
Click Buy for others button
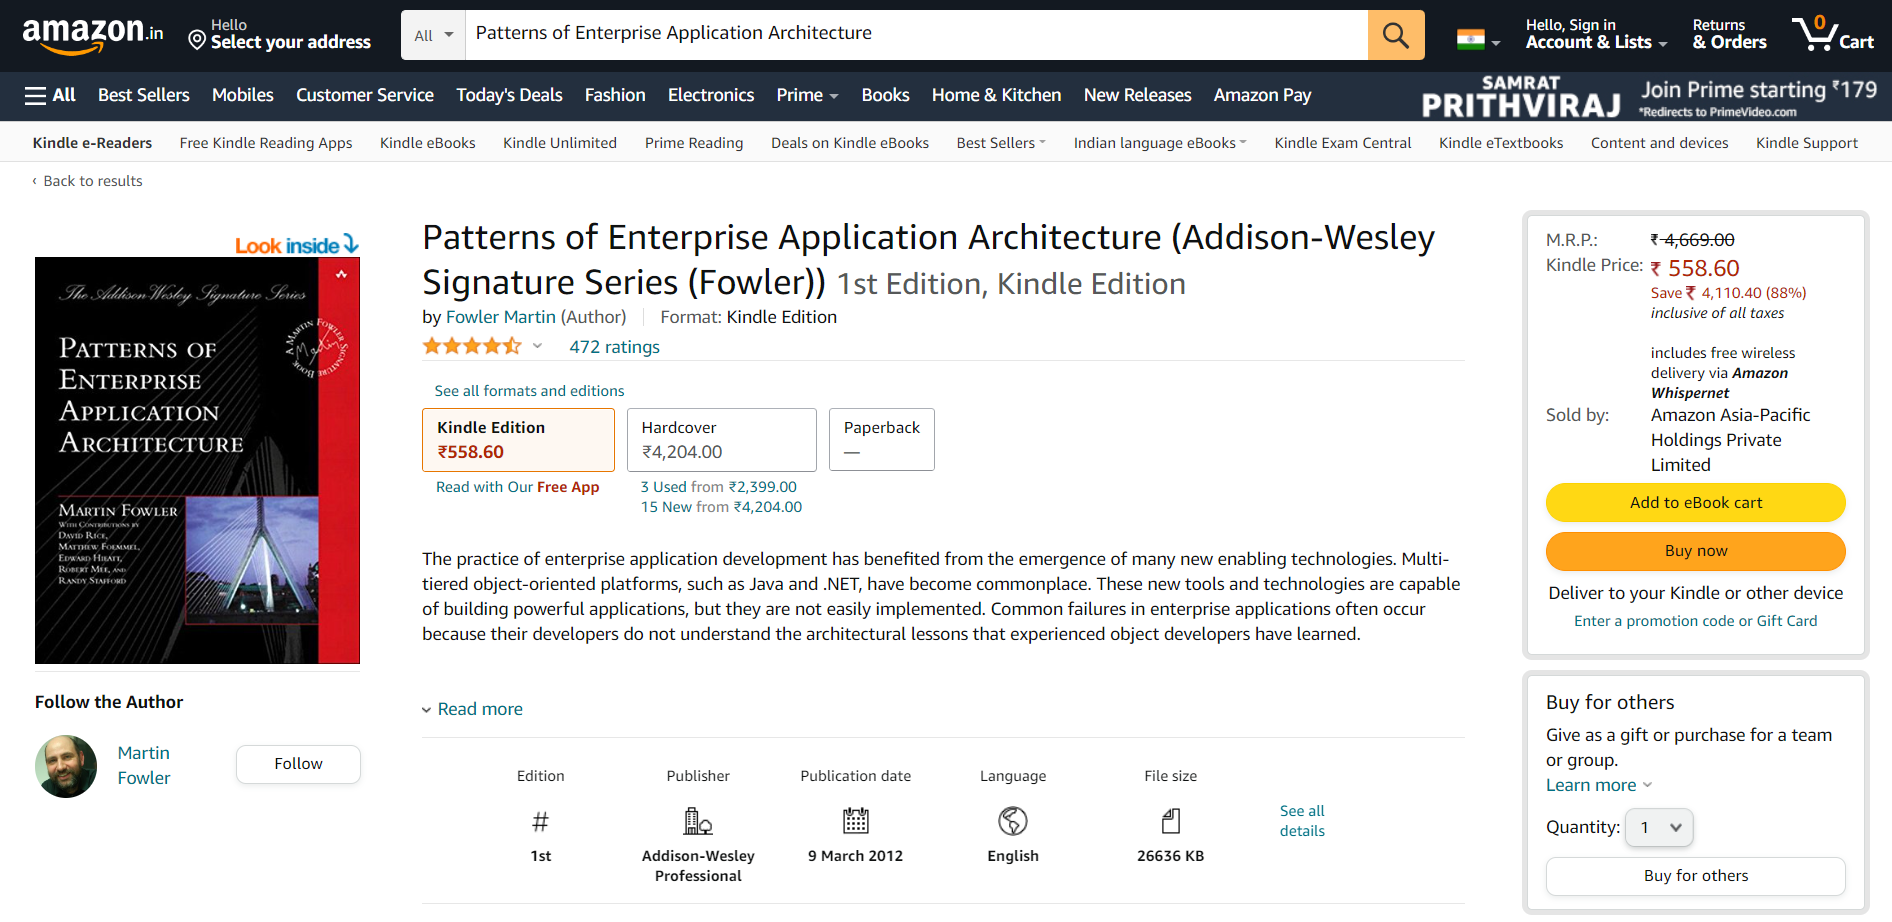1696,876
